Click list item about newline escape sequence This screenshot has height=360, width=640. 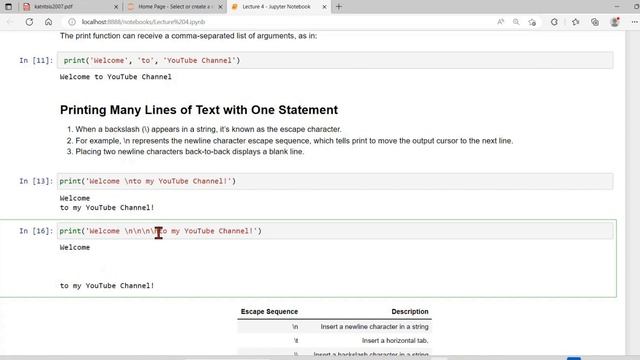click(x=294, y=141)
